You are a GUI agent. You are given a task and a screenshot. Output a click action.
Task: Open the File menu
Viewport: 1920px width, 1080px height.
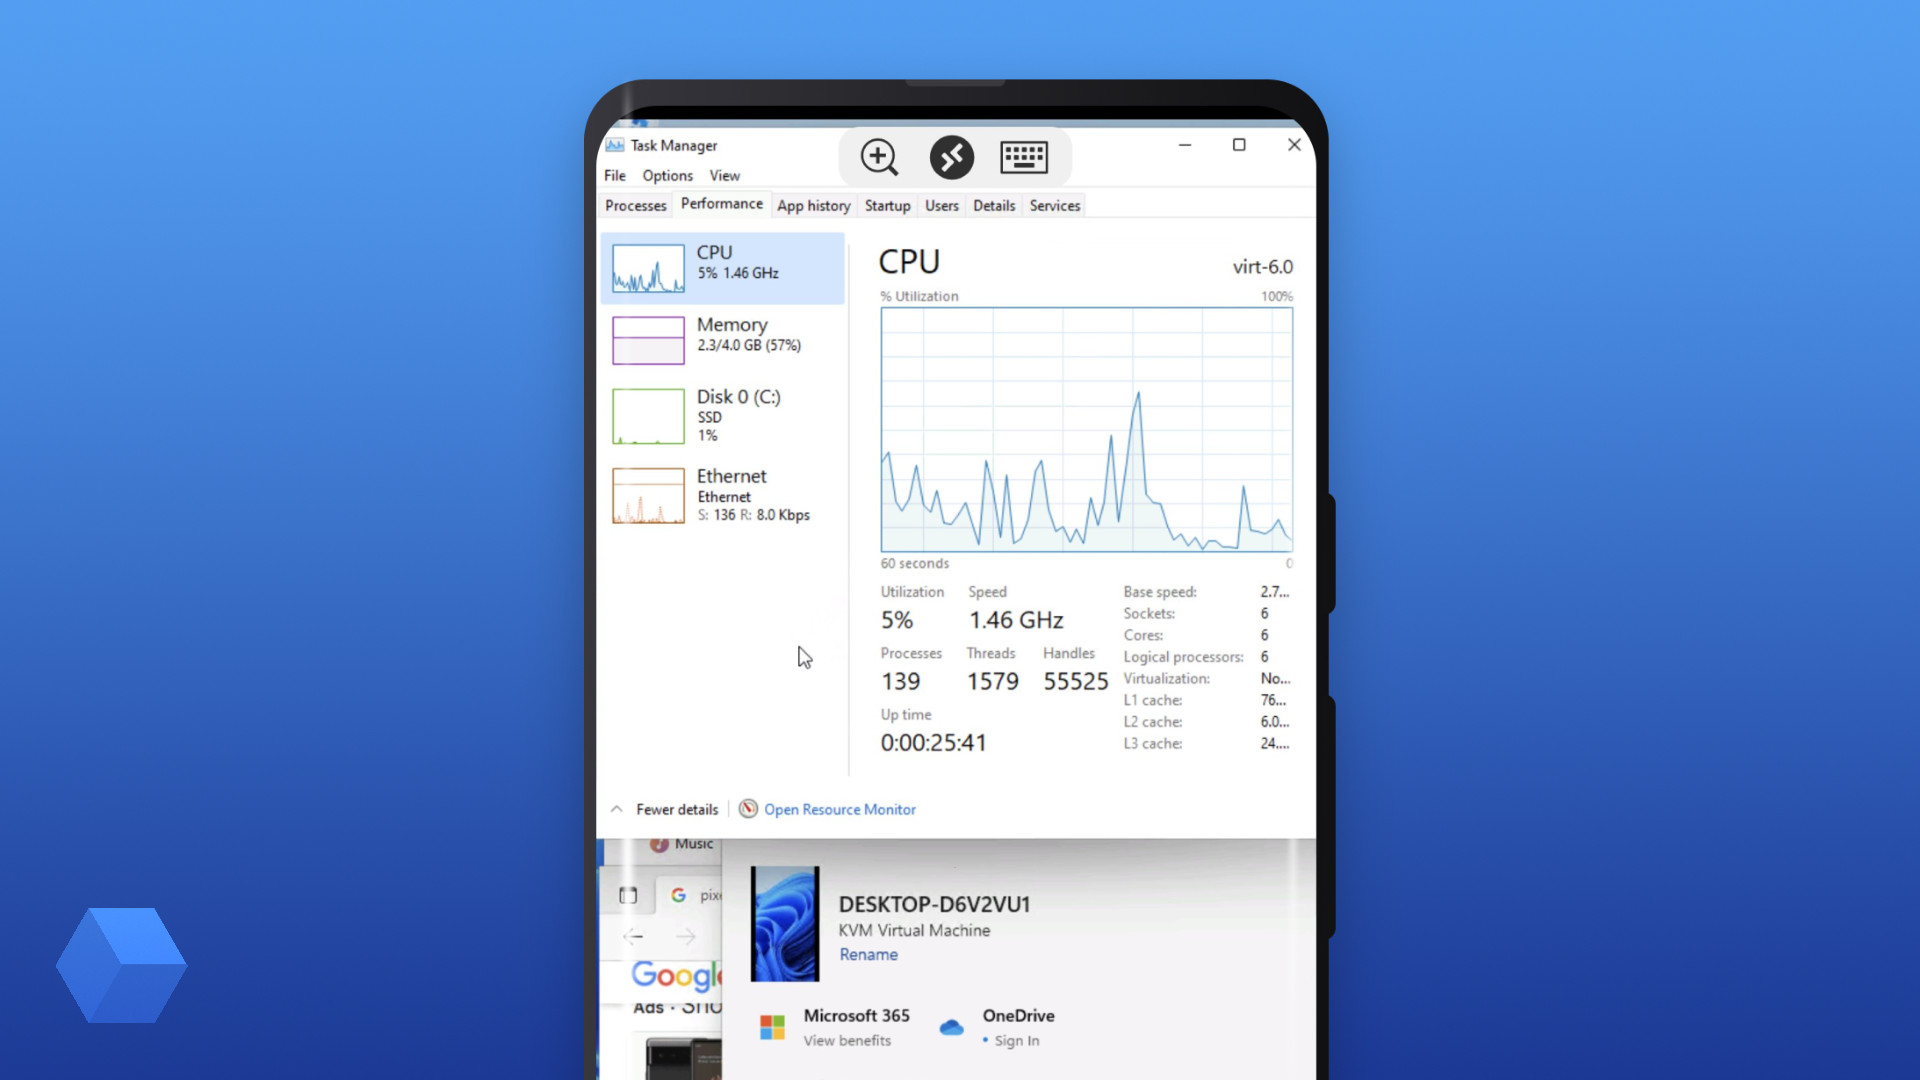coord(615,174)
